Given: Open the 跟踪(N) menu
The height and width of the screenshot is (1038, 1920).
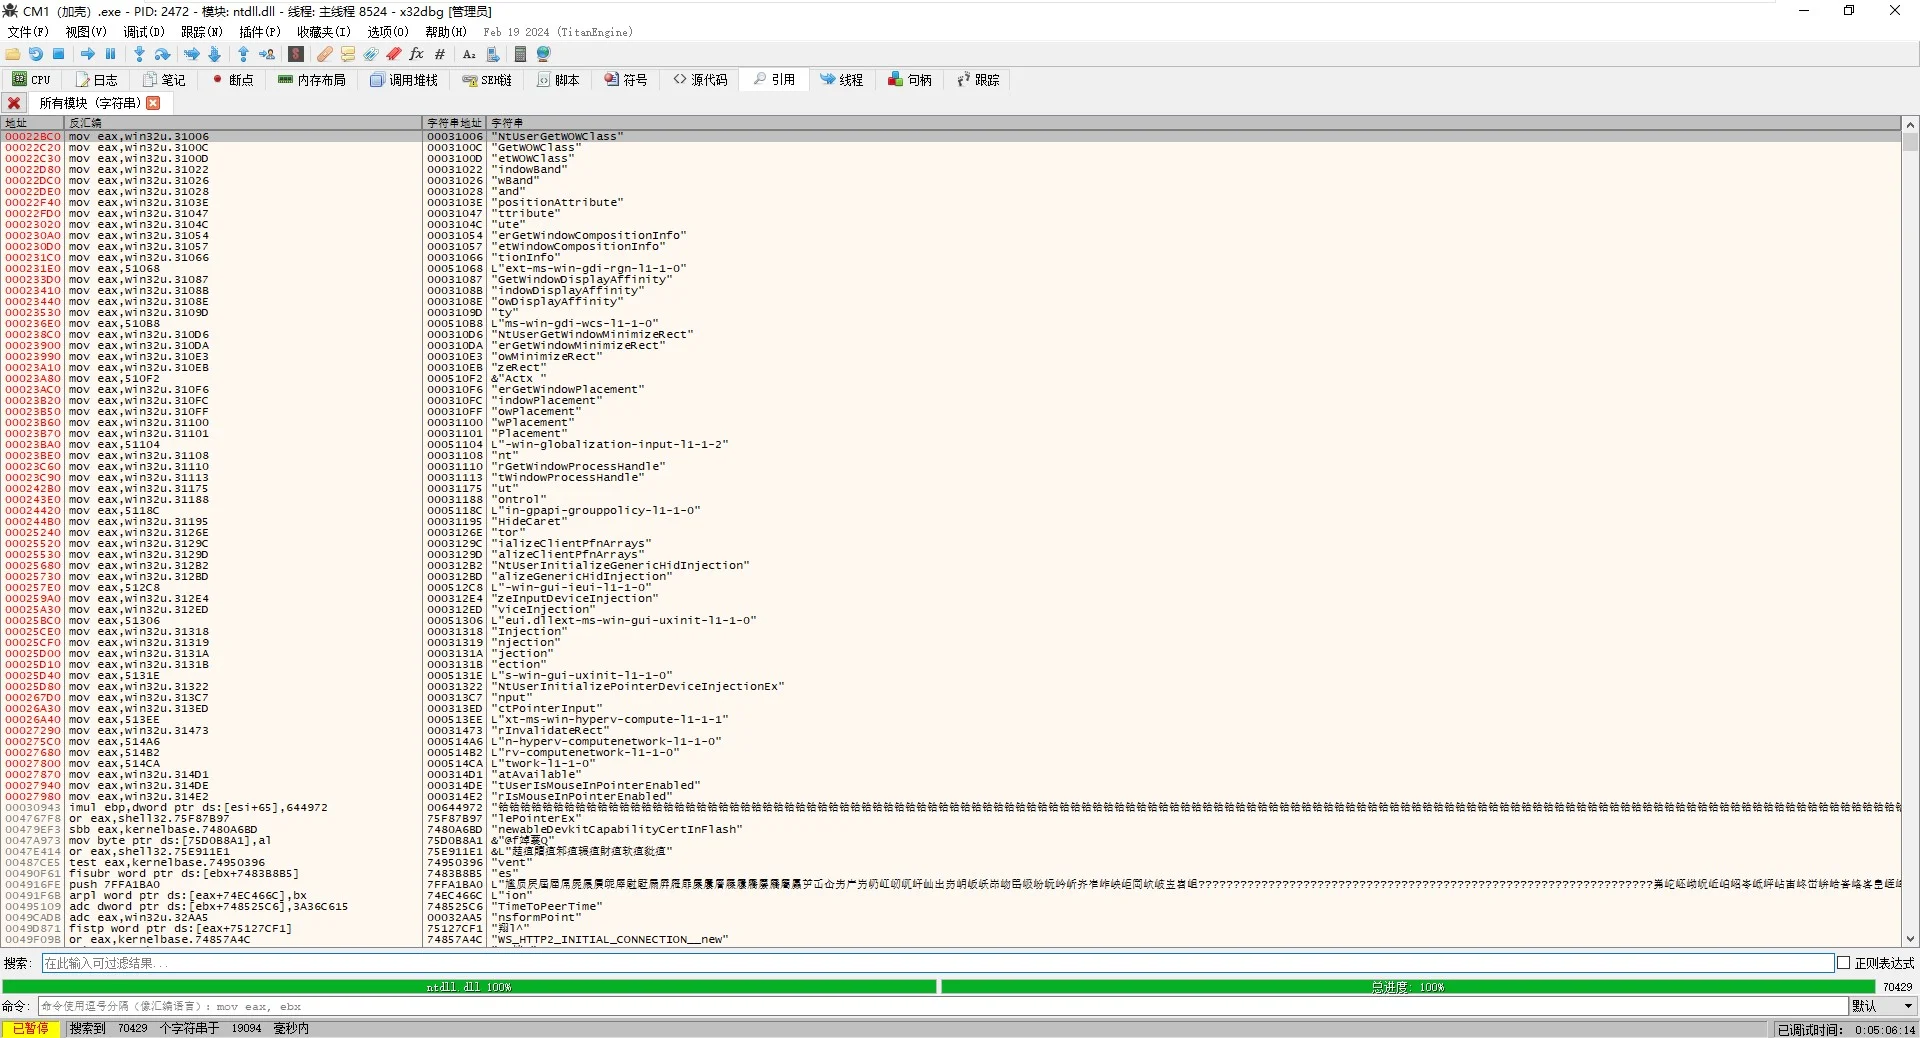Looking at the screenshot, I should tap(202, 32).
